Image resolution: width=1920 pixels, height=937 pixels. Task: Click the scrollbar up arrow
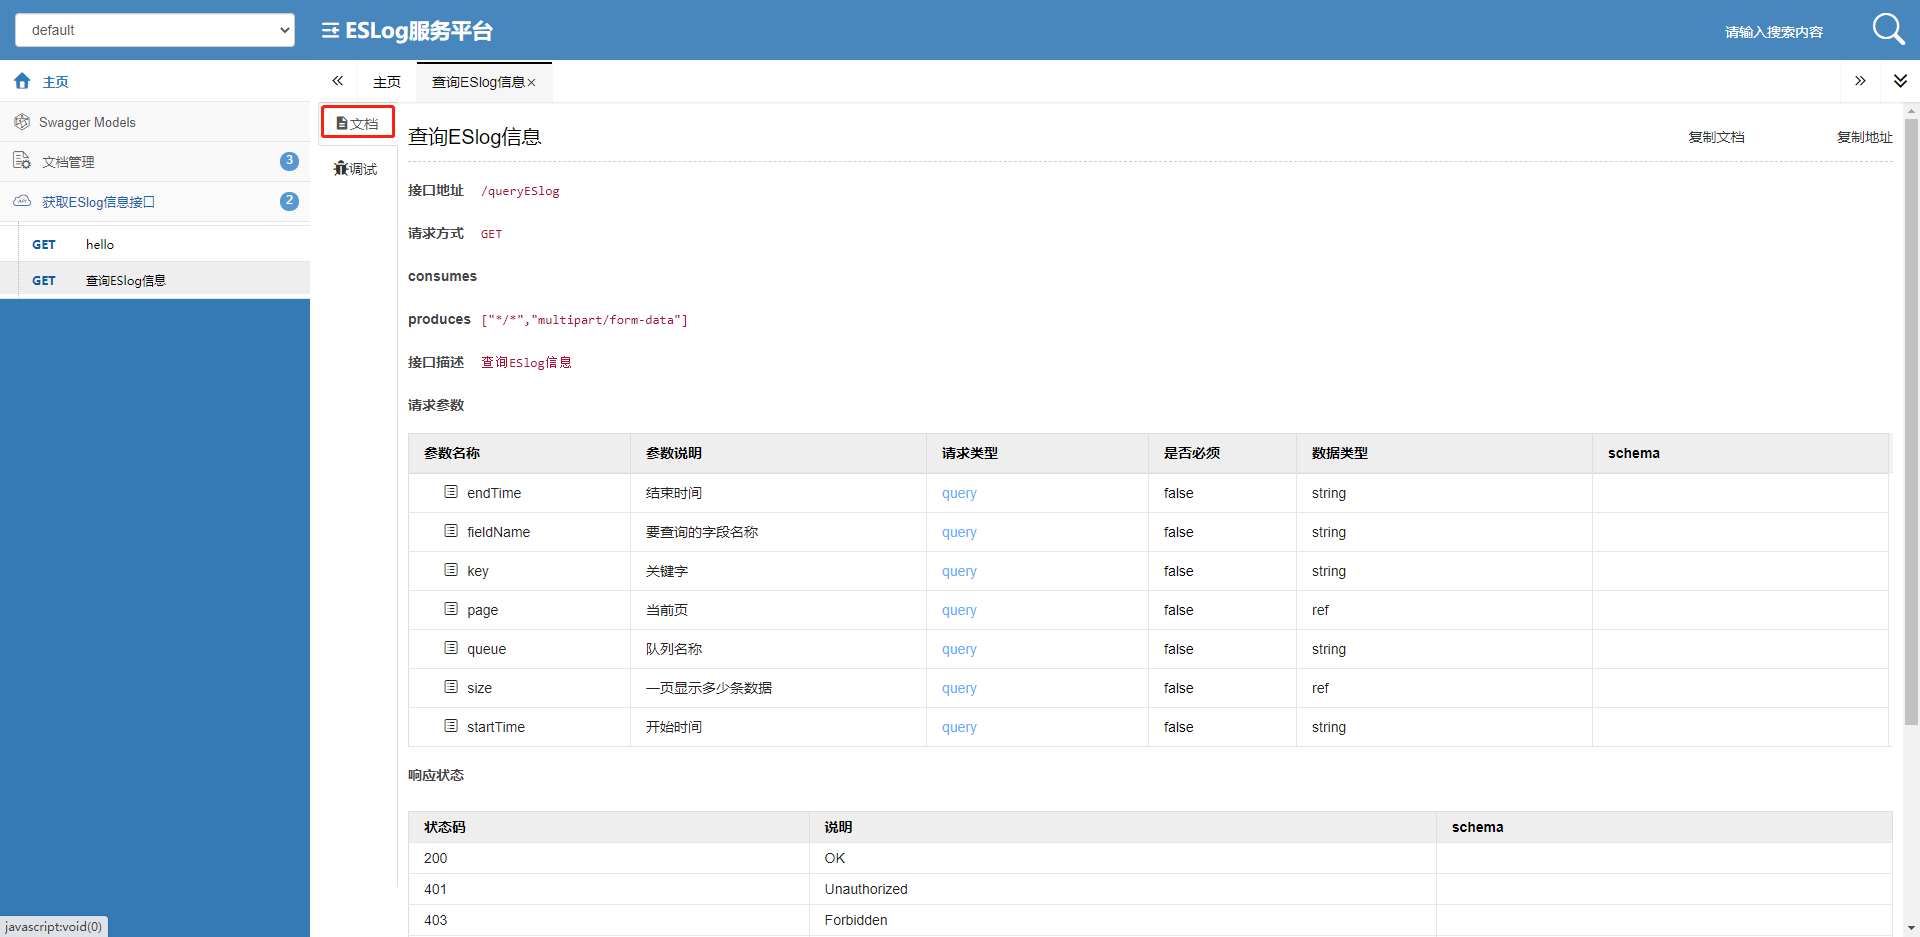(x=1911, y=111)
